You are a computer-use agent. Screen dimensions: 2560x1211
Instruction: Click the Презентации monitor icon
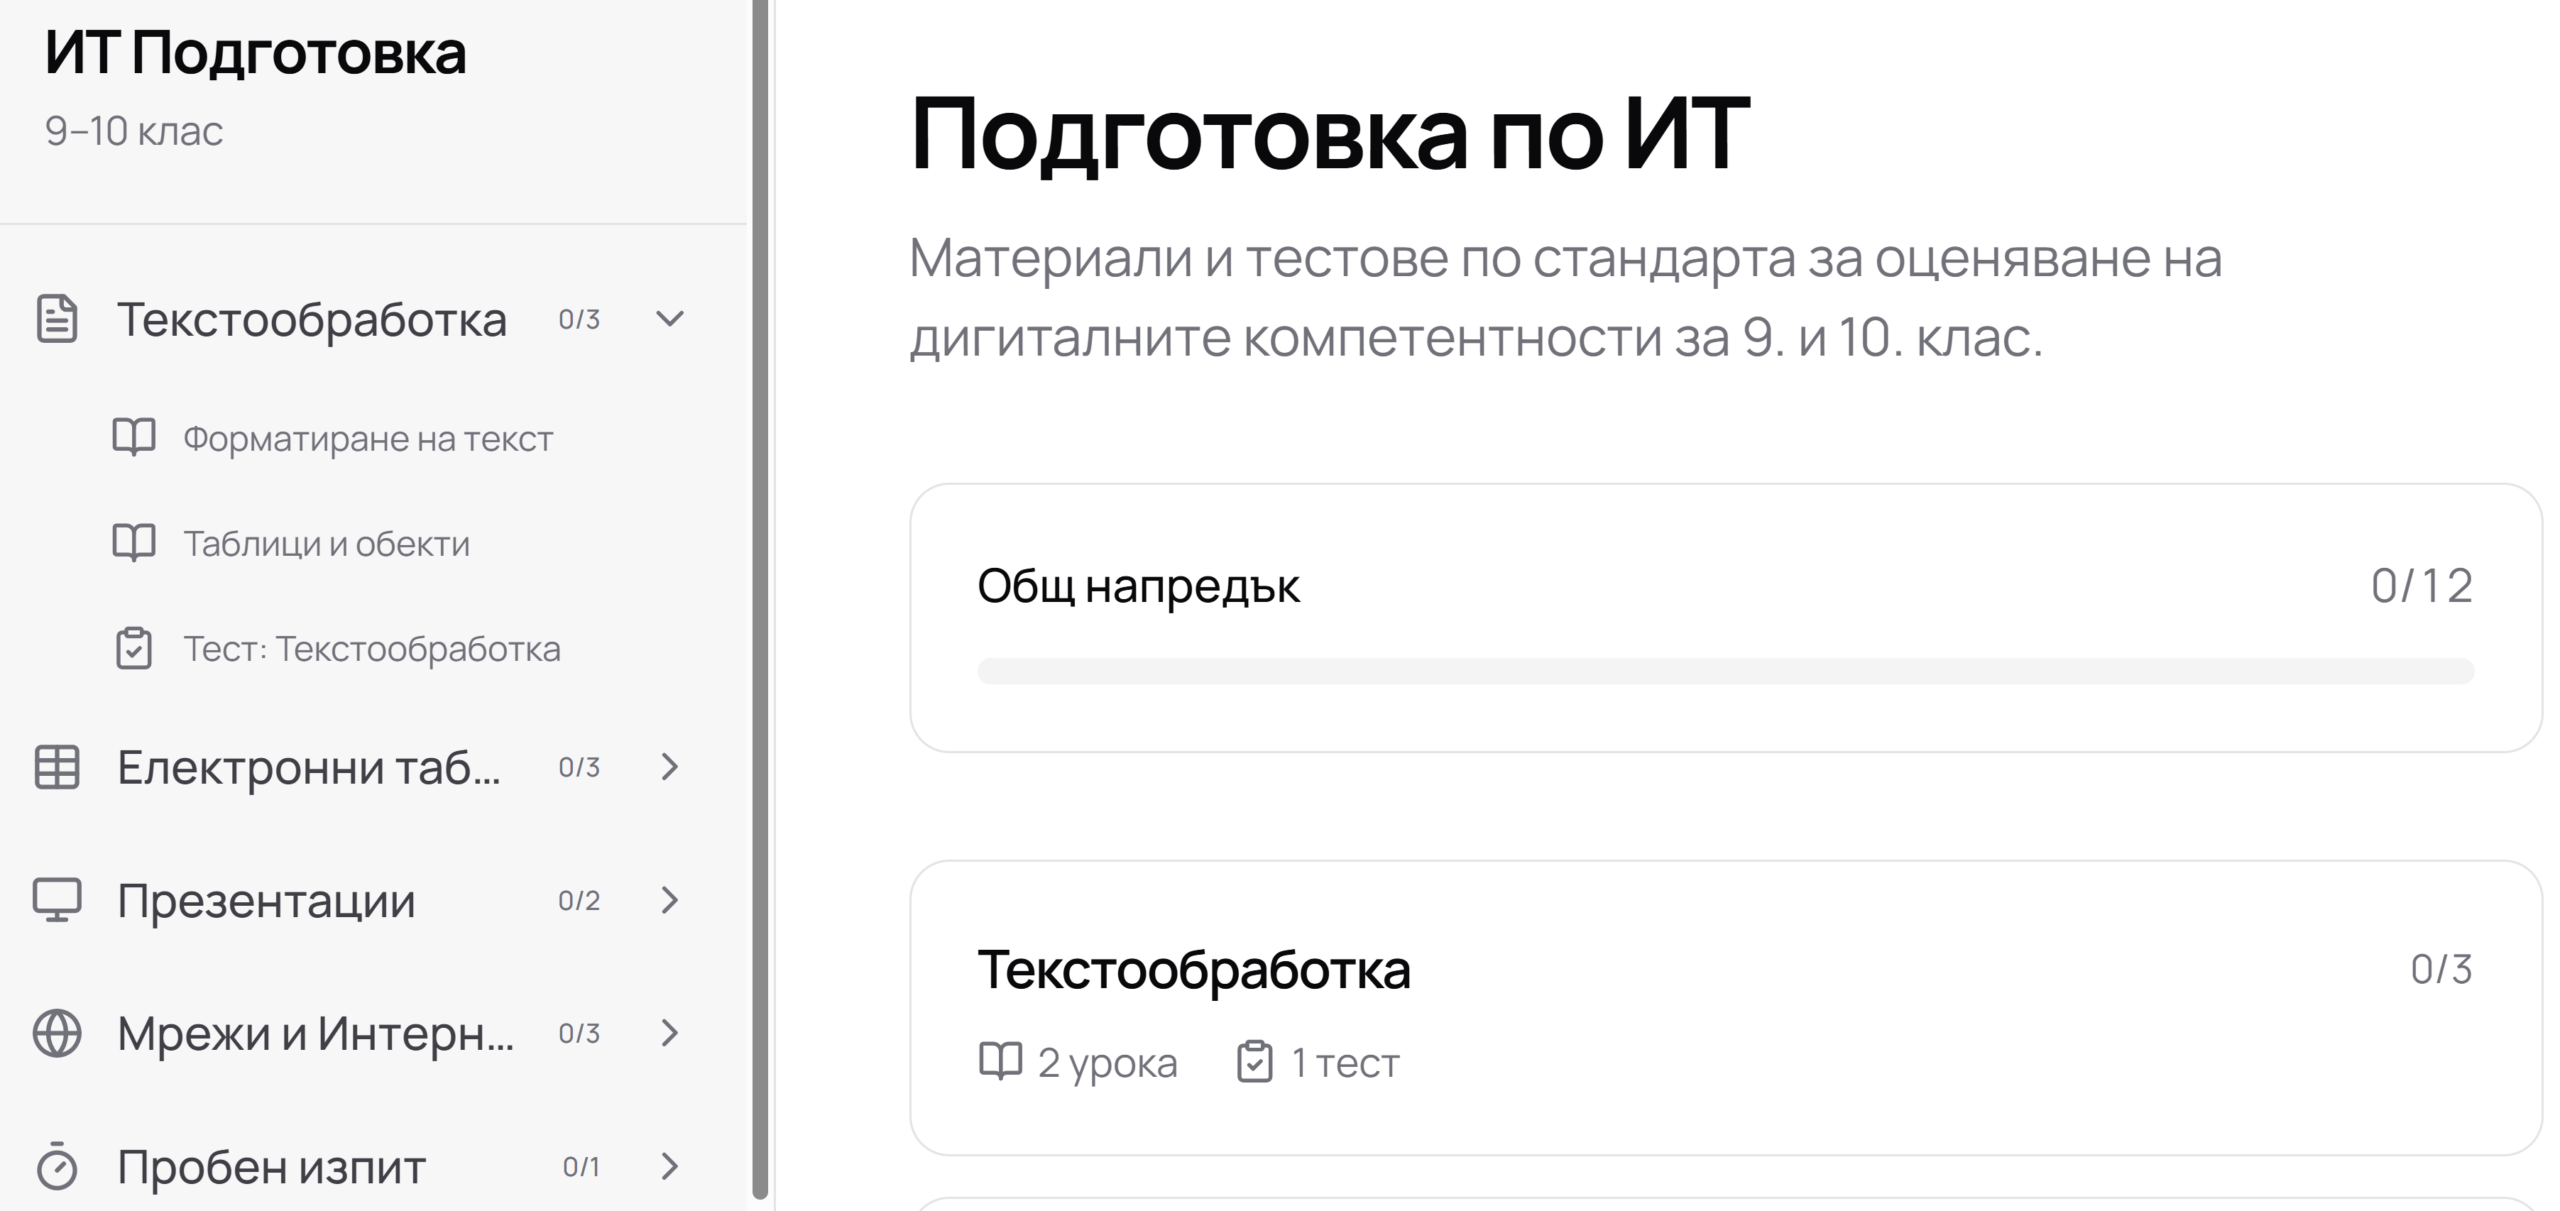[57, 900]
